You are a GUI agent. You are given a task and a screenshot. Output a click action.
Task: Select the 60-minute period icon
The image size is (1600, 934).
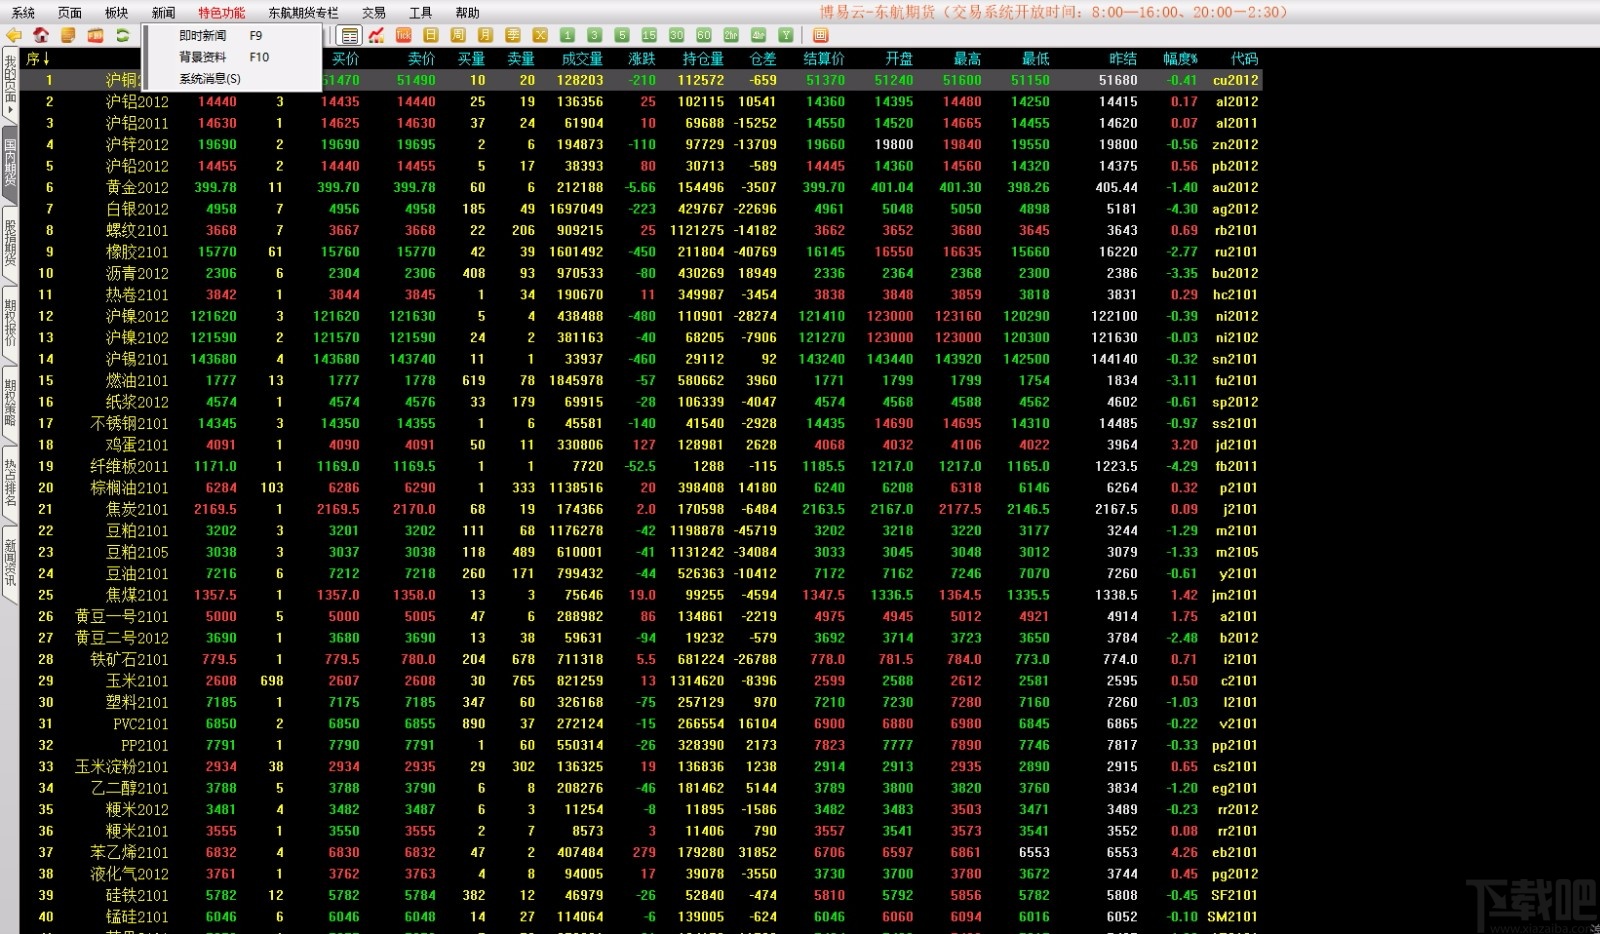pos(704,35)
